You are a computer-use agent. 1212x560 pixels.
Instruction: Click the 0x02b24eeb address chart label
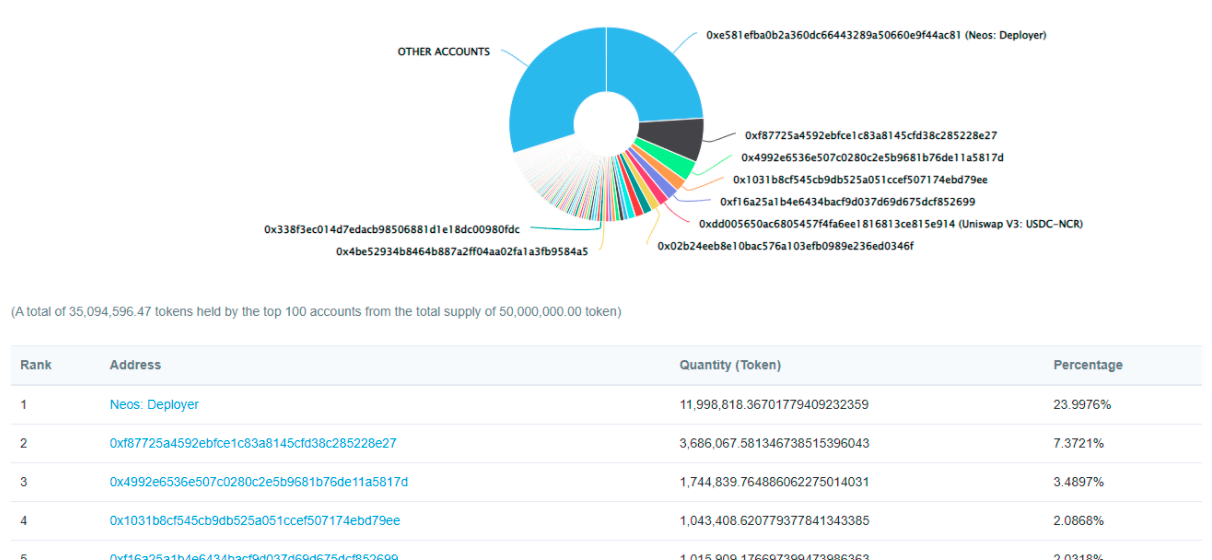[785, 246]
